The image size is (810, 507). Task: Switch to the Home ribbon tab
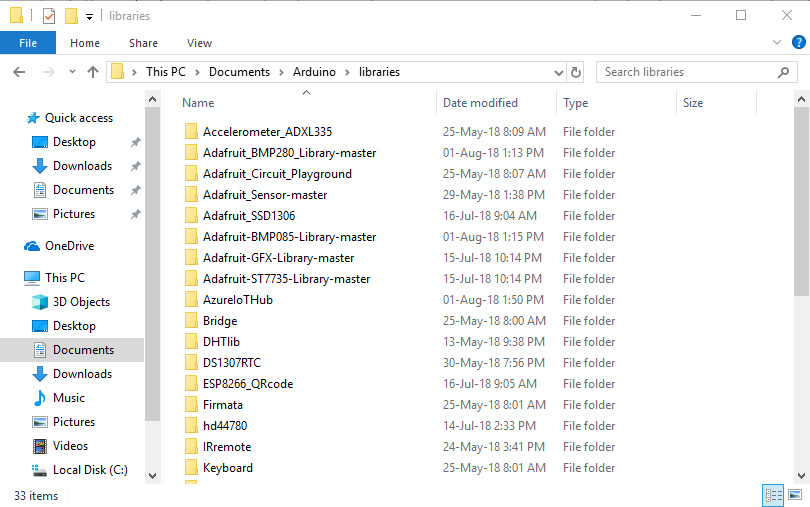click(x=85, y=43)
